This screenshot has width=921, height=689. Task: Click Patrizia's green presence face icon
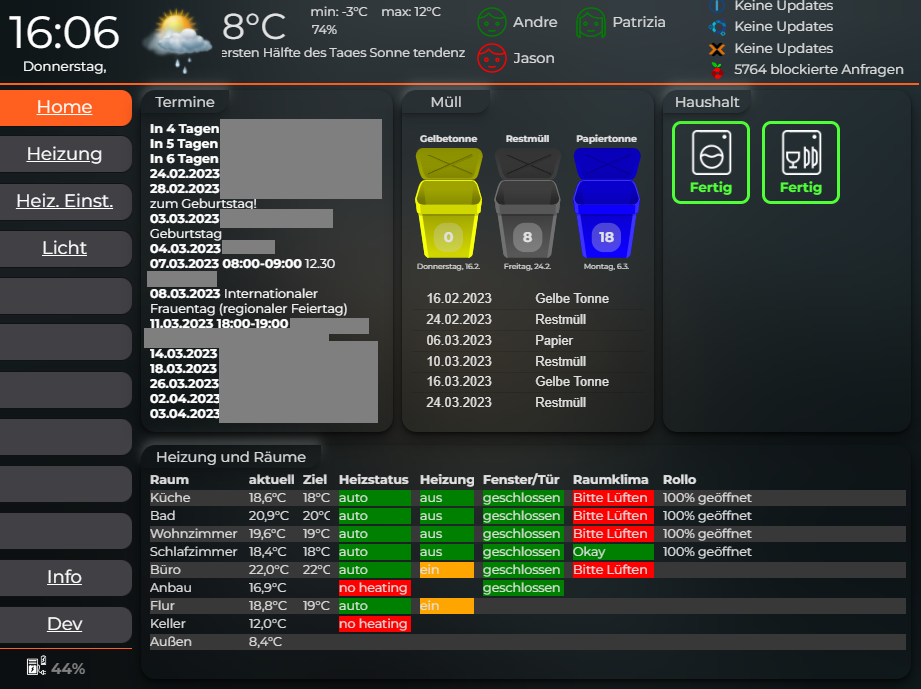(591, 22)
